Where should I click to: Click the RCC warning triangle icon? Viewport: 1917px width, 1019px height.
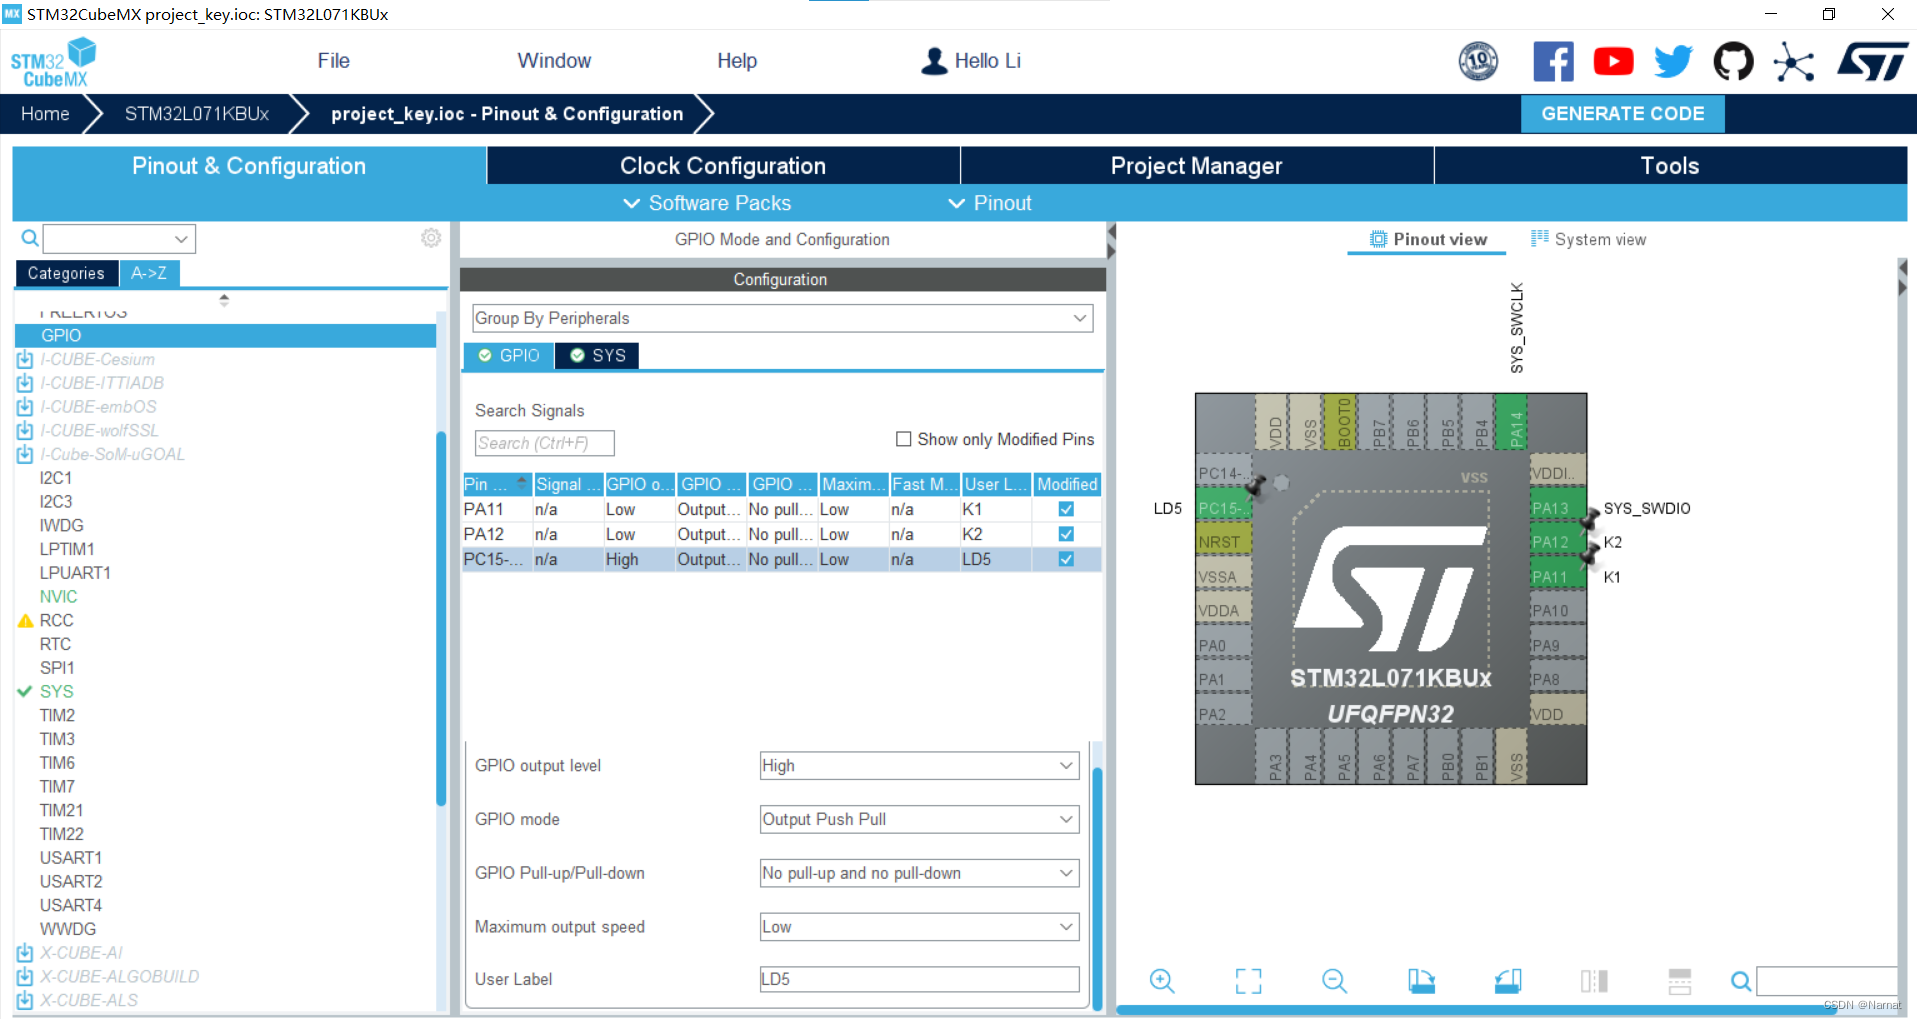tap(26, 621)
